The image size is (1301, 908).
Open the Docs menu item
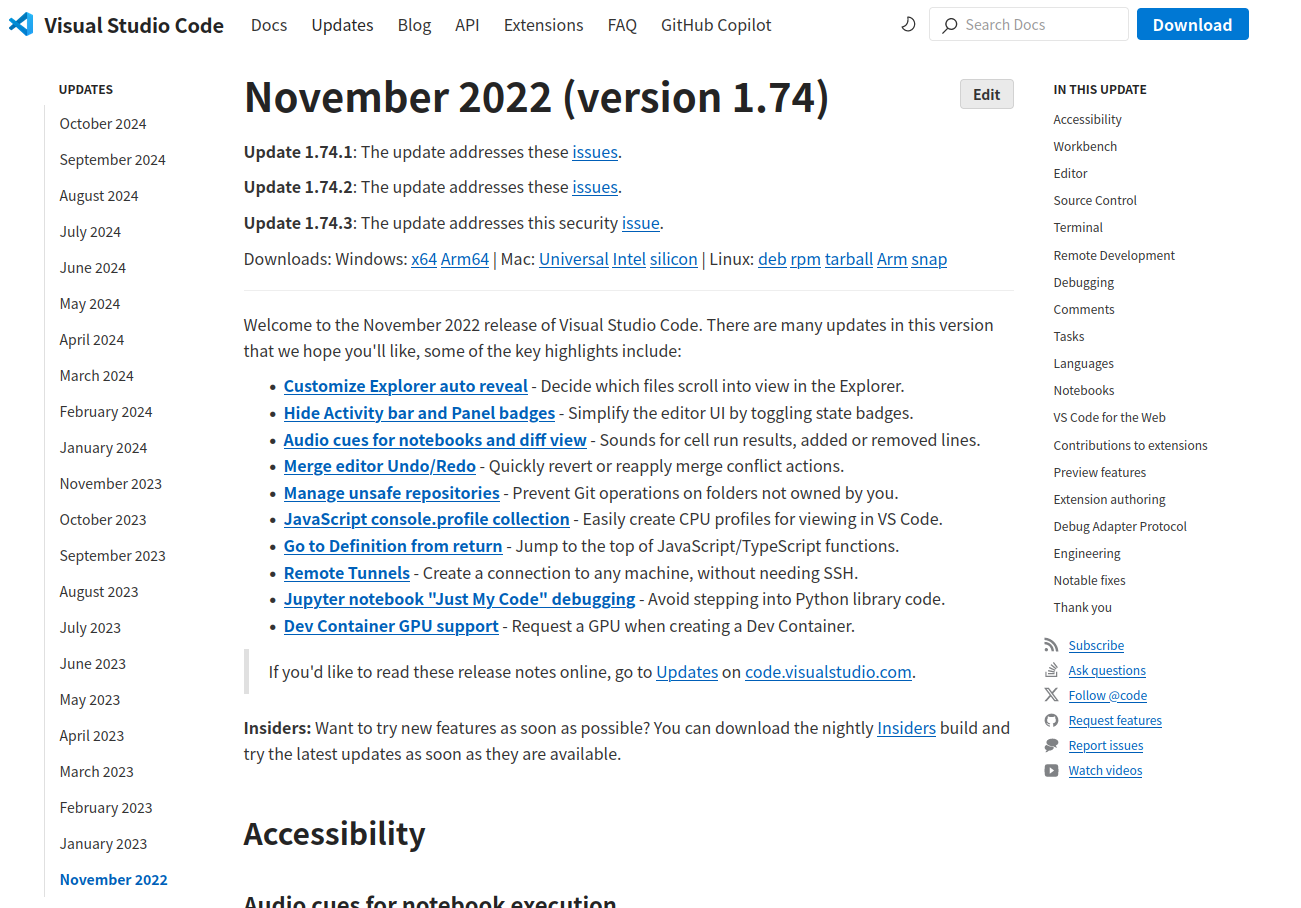269,25
